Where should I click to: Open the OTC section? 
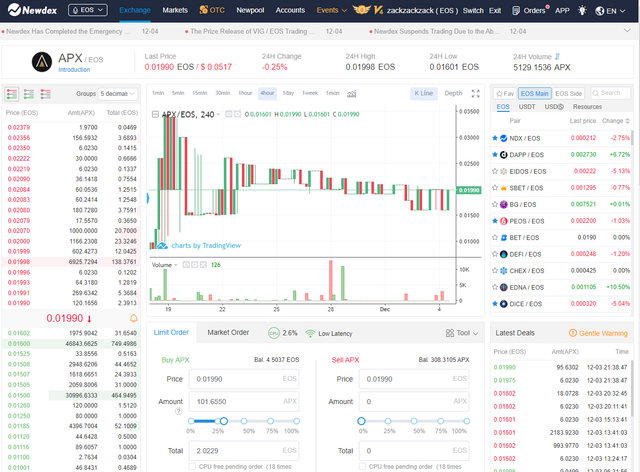(x=212, y=10)
